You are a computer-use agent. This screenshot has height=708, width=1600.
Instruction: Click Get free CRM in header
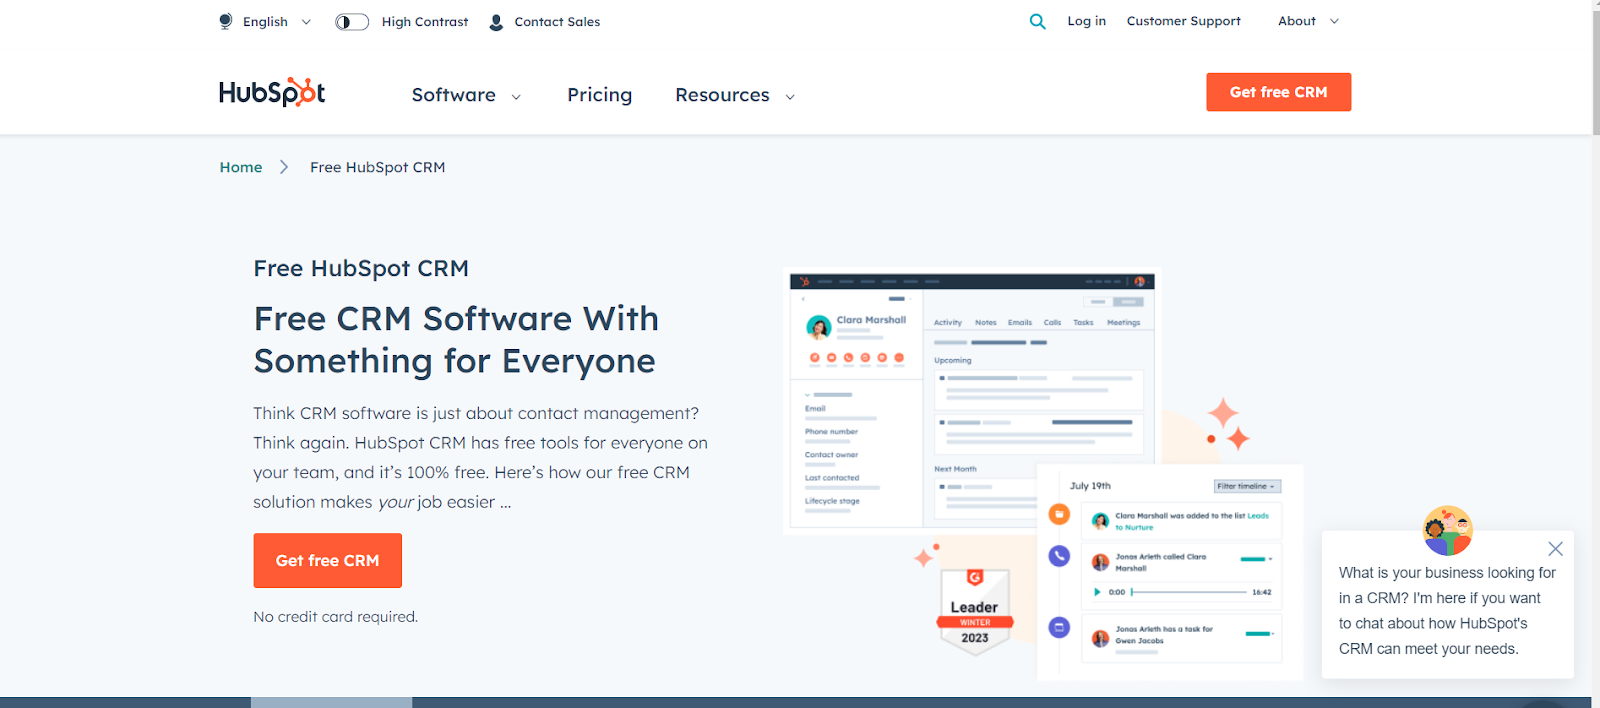(x=1278, y=92)
